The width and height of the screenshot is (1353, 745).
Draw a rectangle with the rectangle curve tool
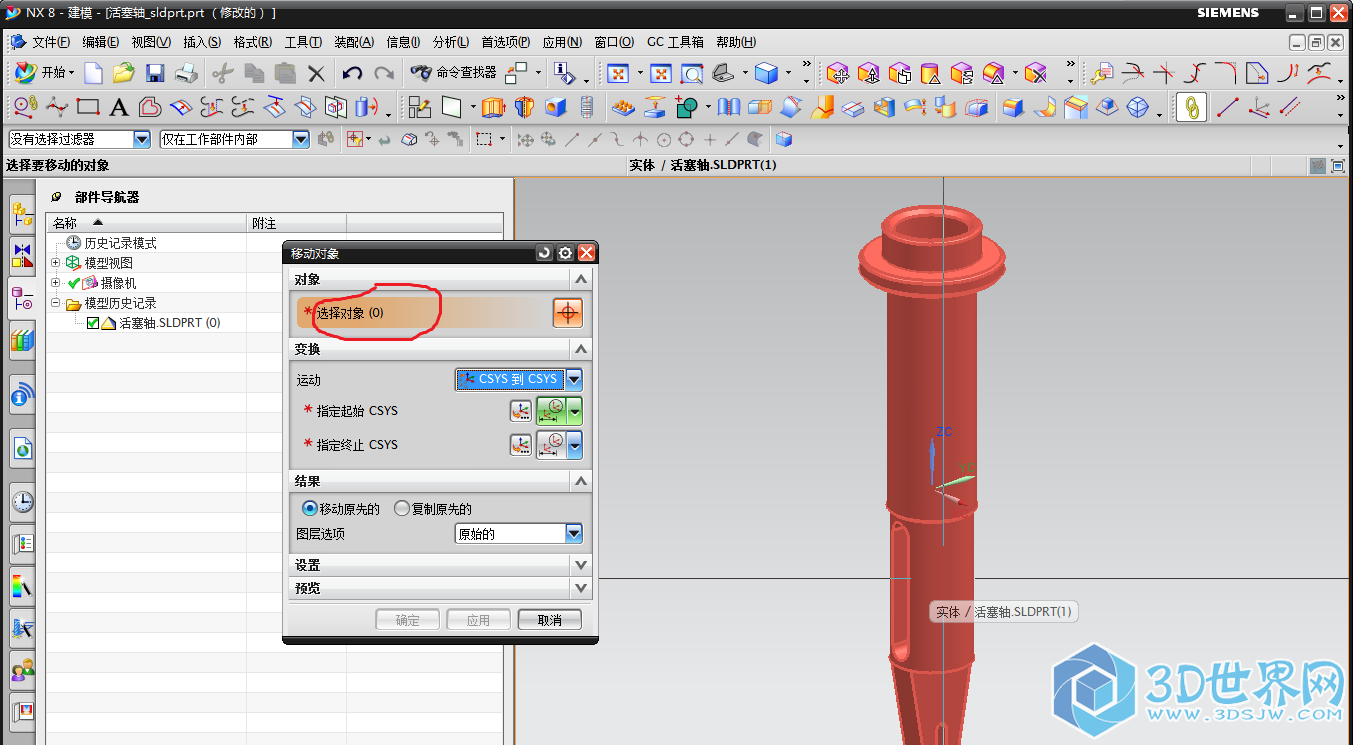point(88,106)
